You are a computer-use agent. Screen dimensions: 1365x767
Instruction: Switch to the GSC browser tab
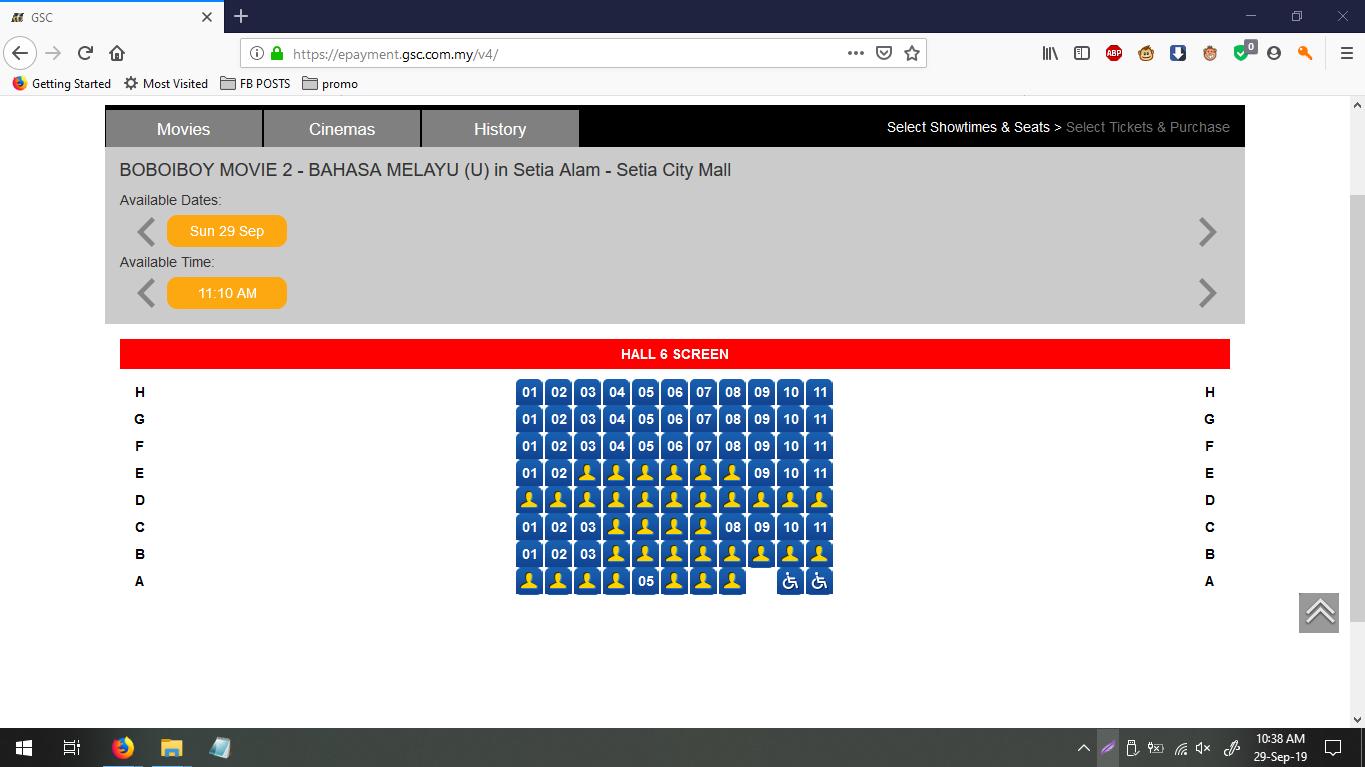110,17
